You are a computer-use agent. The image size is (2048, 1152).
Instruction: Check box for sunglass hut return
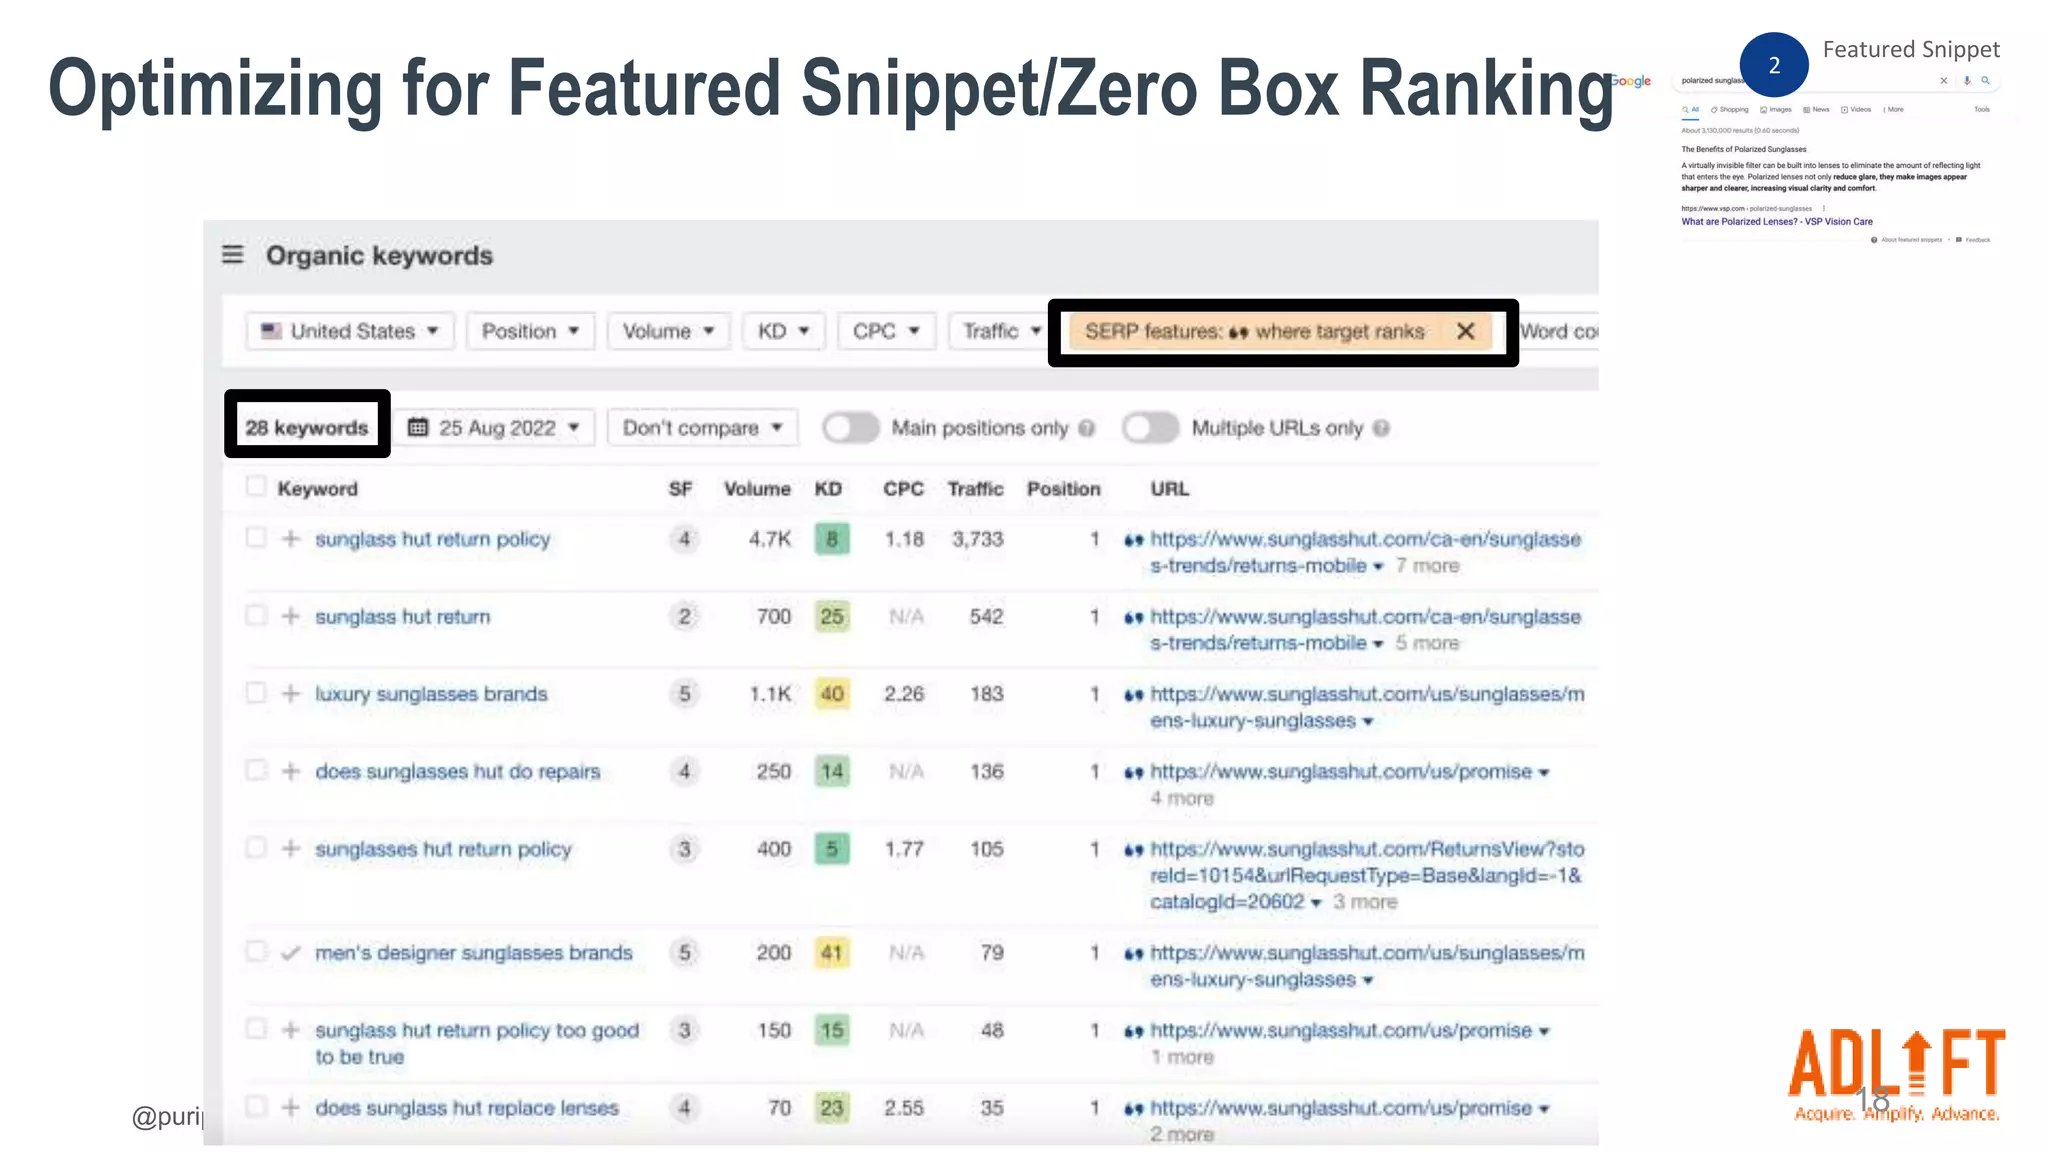[x=256, y=614]
